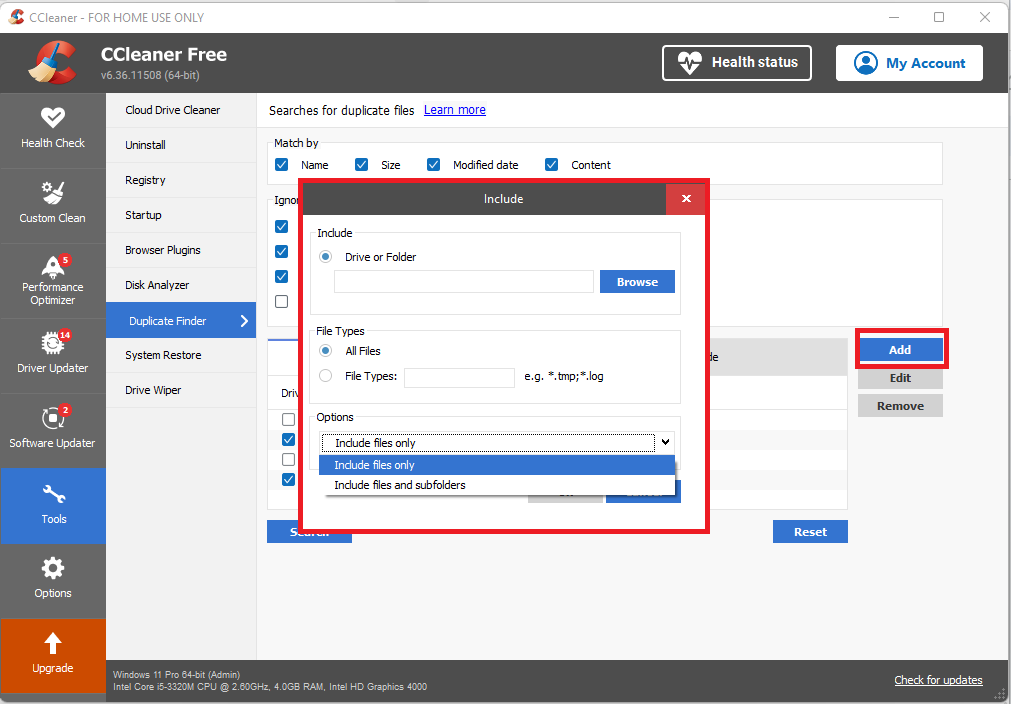Click the Learn more link
Screen dimensions: 1011x704
pos(455,110)
